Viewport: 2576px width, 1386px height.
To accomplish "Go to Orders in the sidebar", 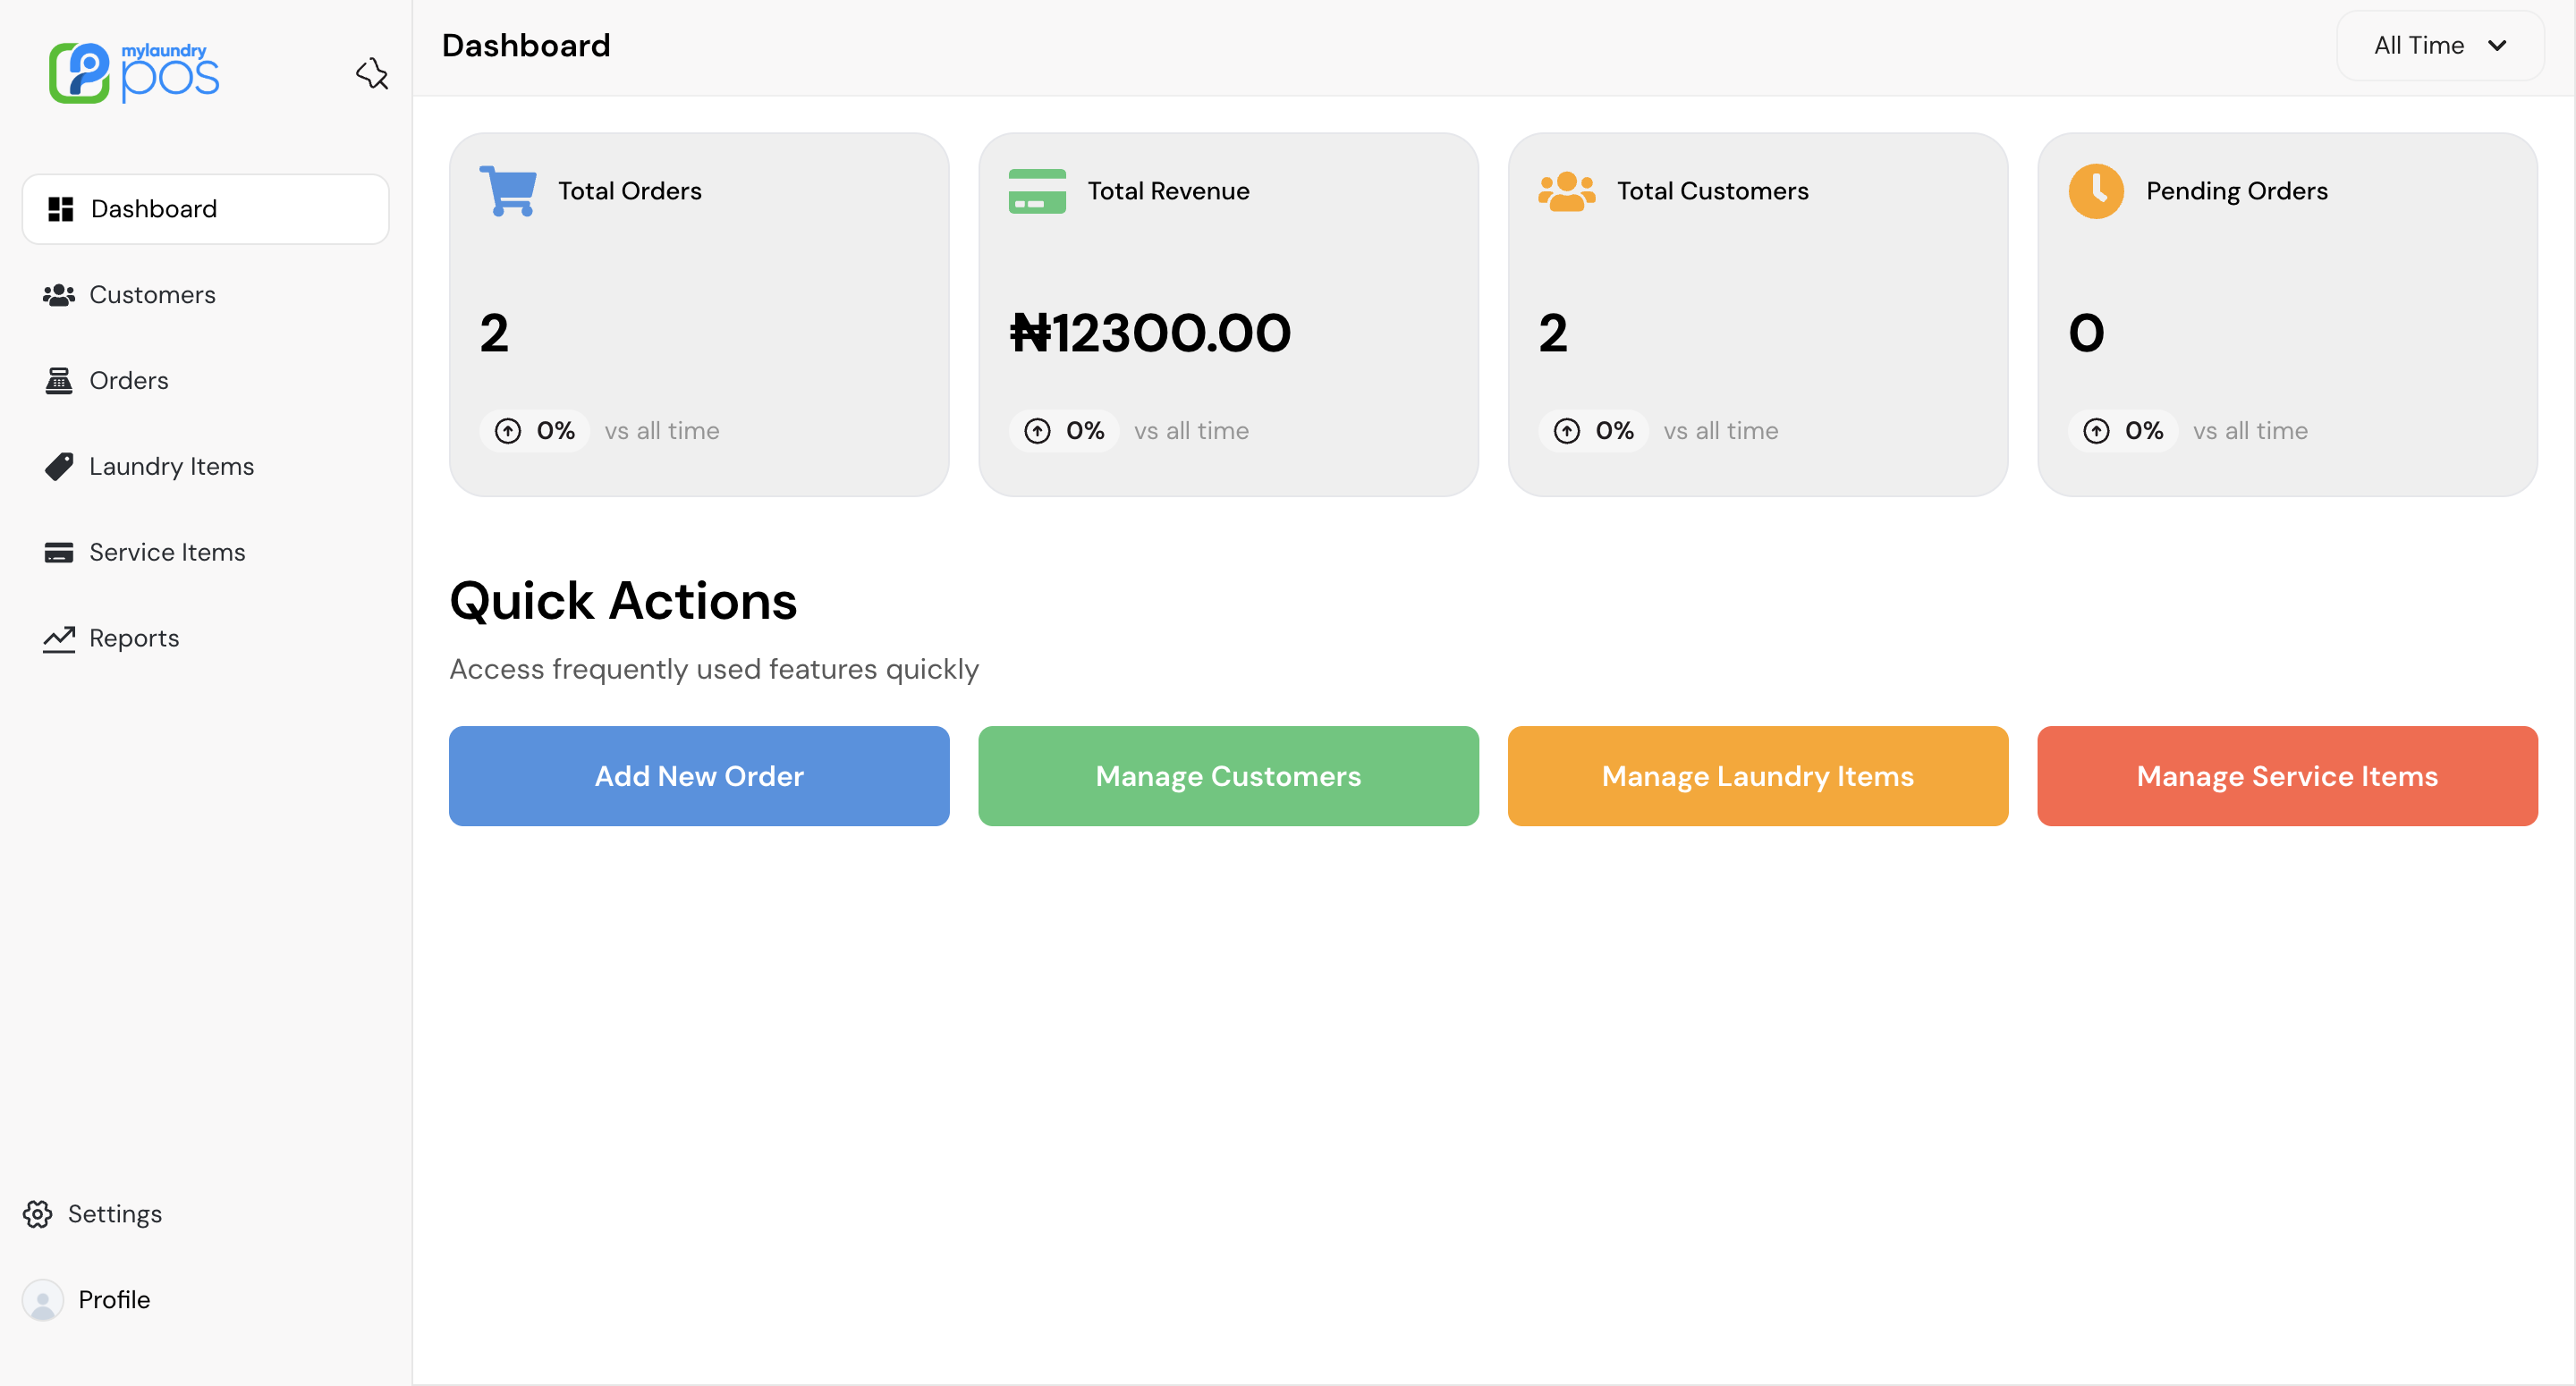I will 128,381.
